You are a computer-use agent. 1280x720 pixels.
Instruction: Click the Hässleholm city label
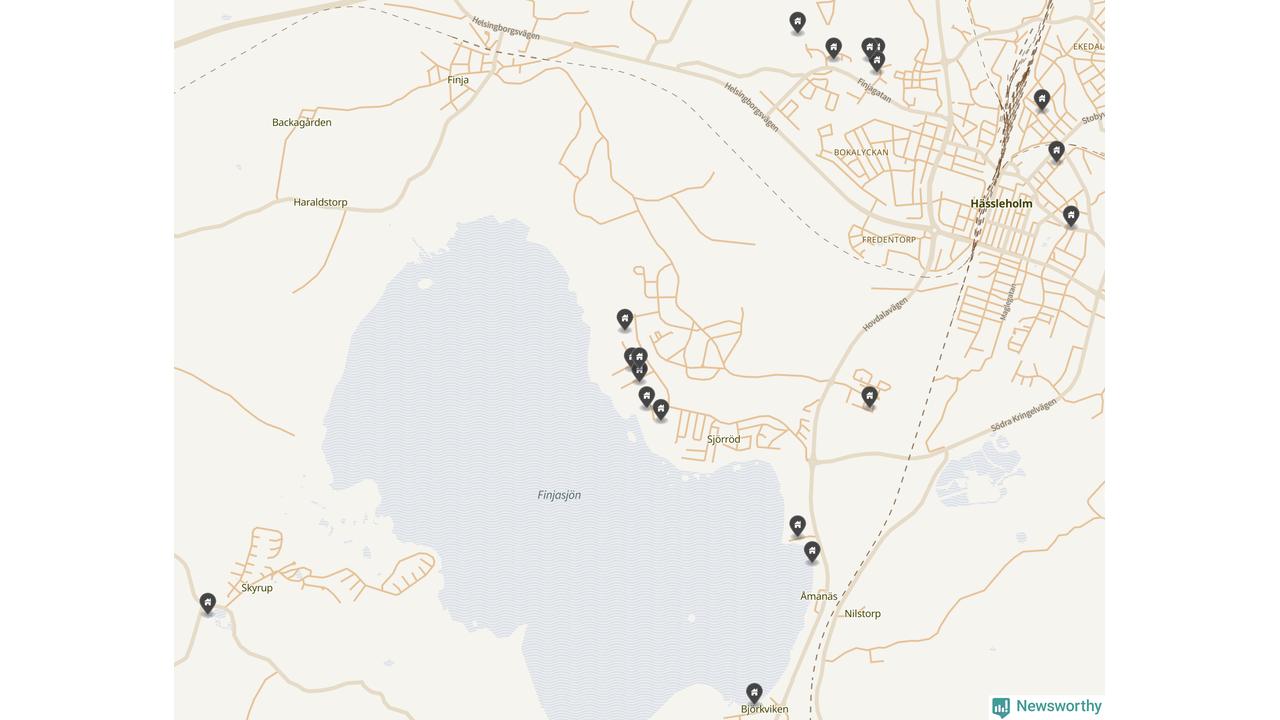click(x=1001, y=203)
